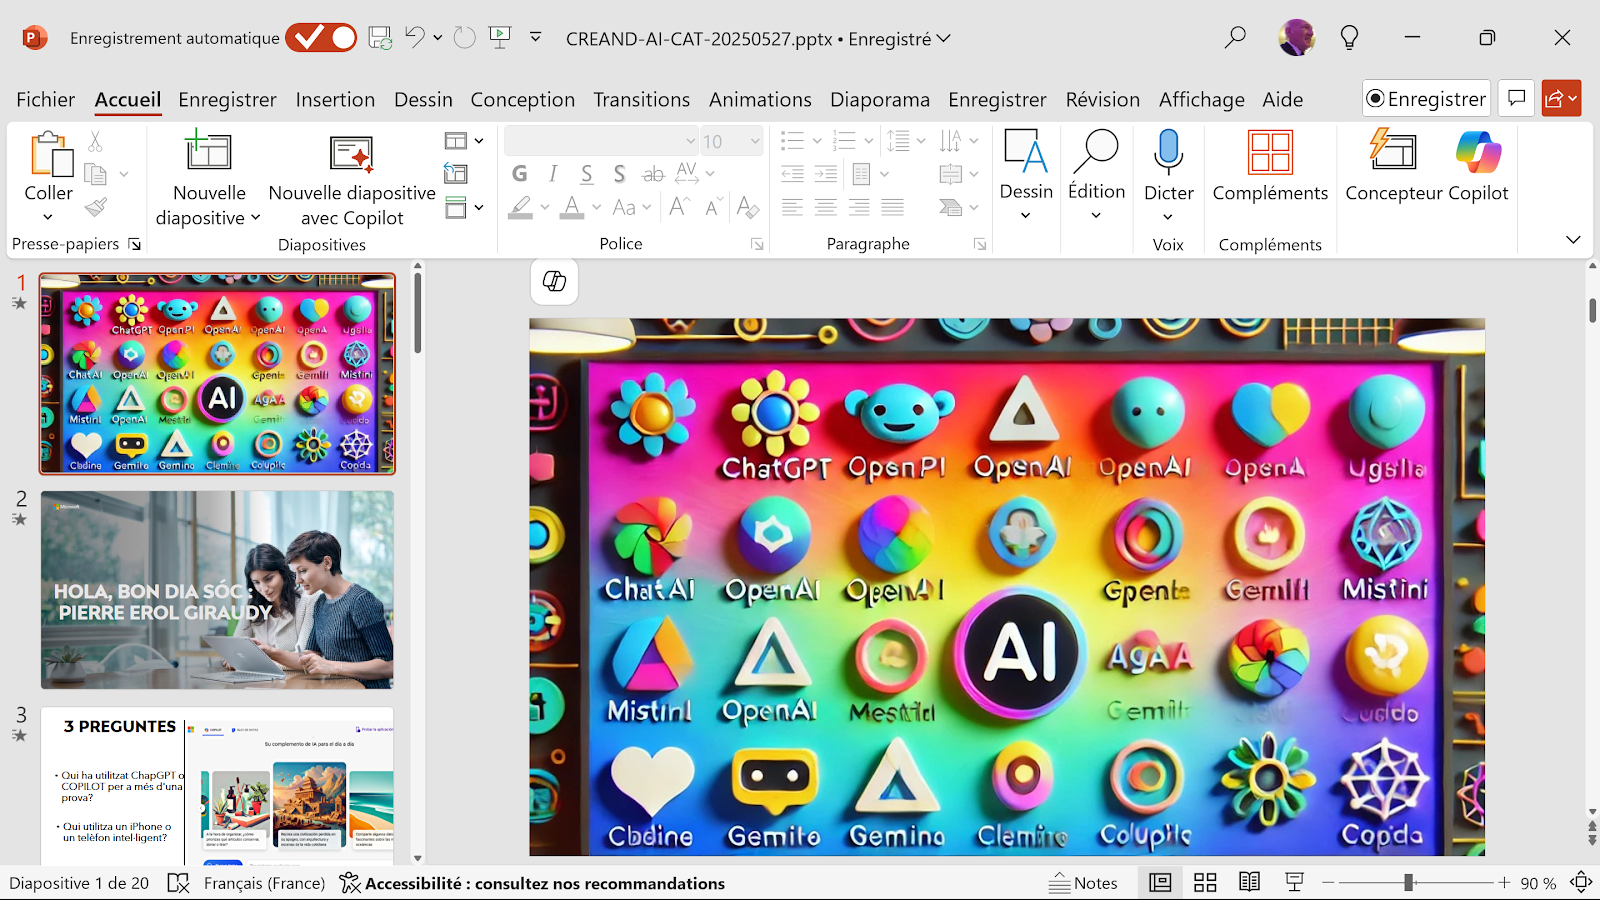The width and height of the screenshot is (1600, 900).
Task: Cut selection with the scissors icon
Action: click(96, 141)
